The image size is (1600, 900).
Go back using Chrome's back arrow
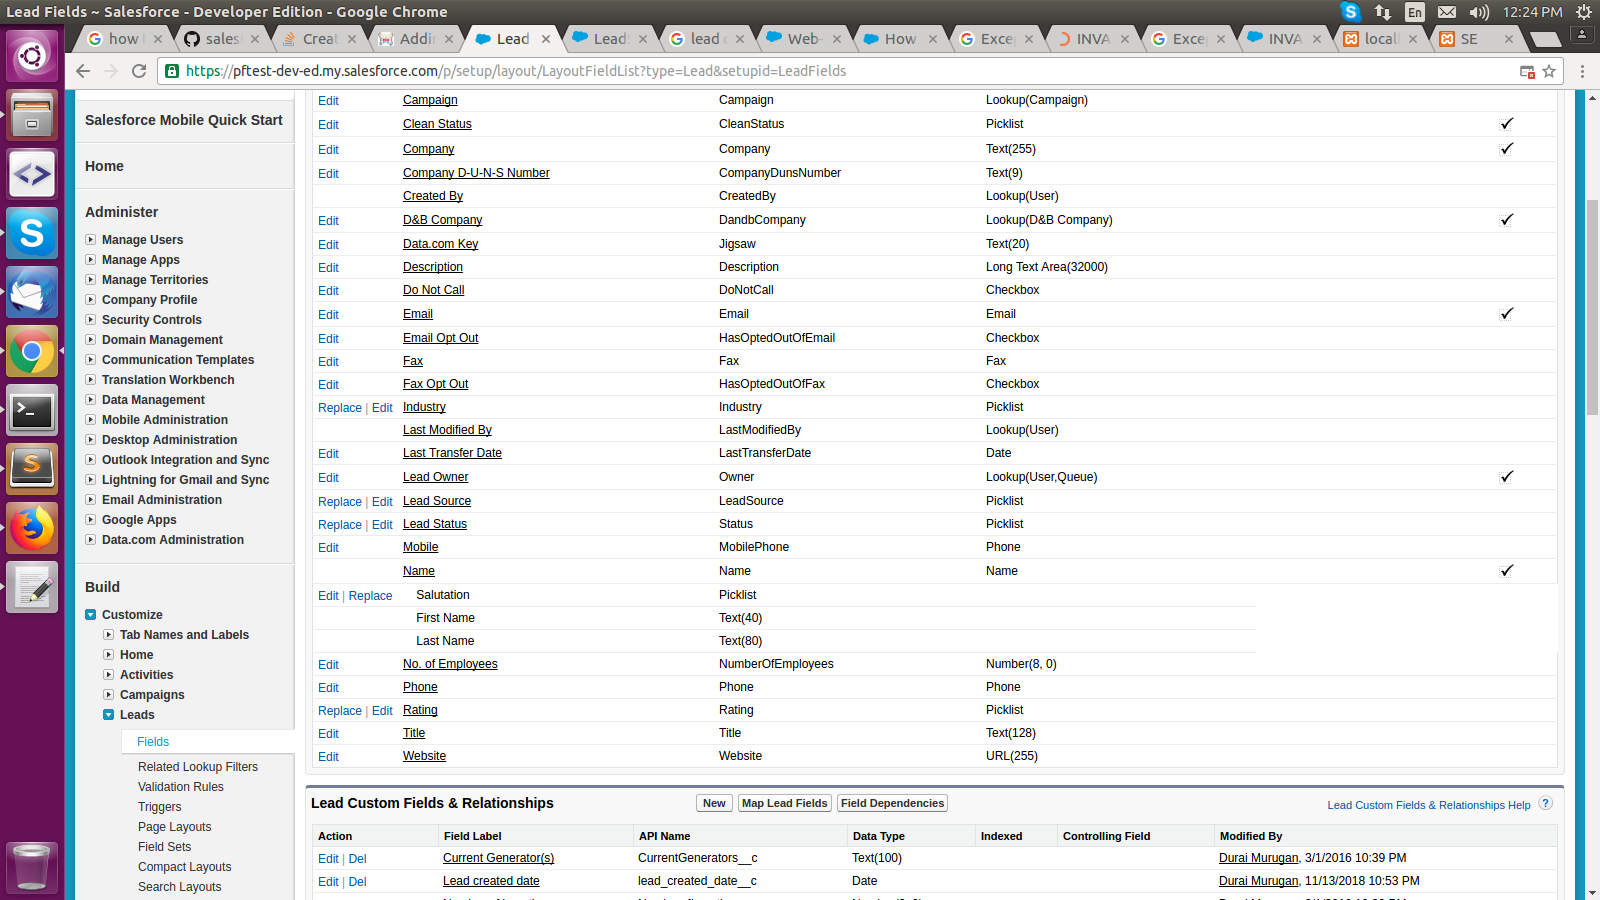pos(83,71)
